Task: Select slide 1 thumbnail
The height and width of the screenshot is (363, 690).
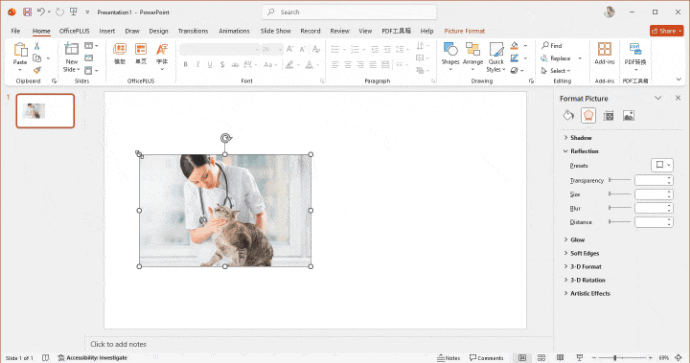Action: coord(45,111)
